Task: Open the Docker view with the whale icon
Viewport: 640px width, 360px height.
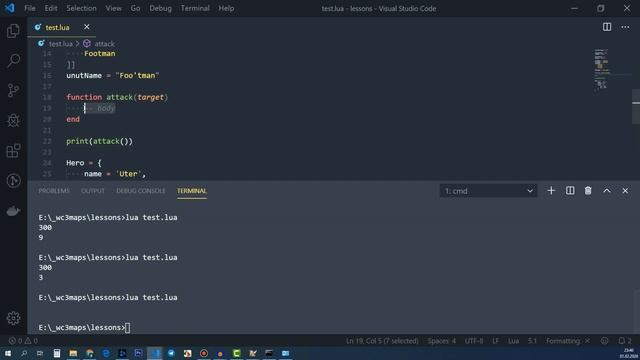Action: (x=13, y=211)
